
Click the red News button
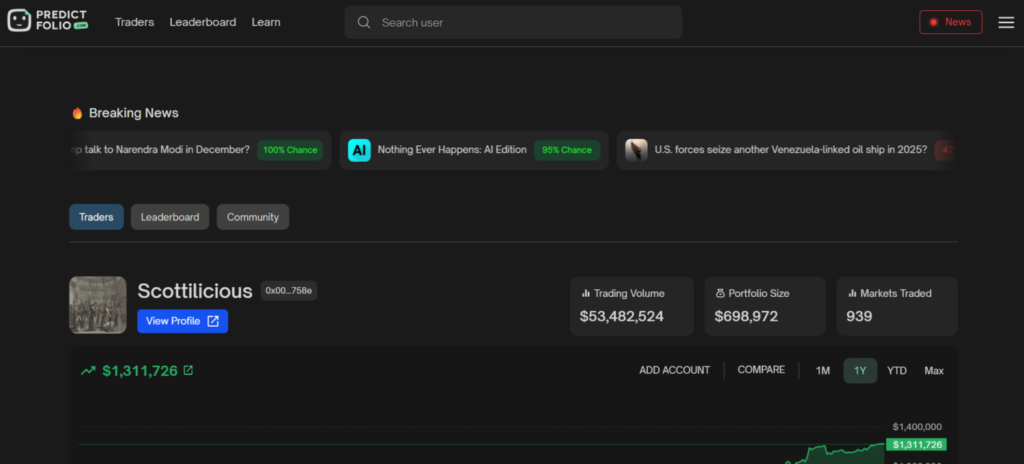(x=950, y=22)
